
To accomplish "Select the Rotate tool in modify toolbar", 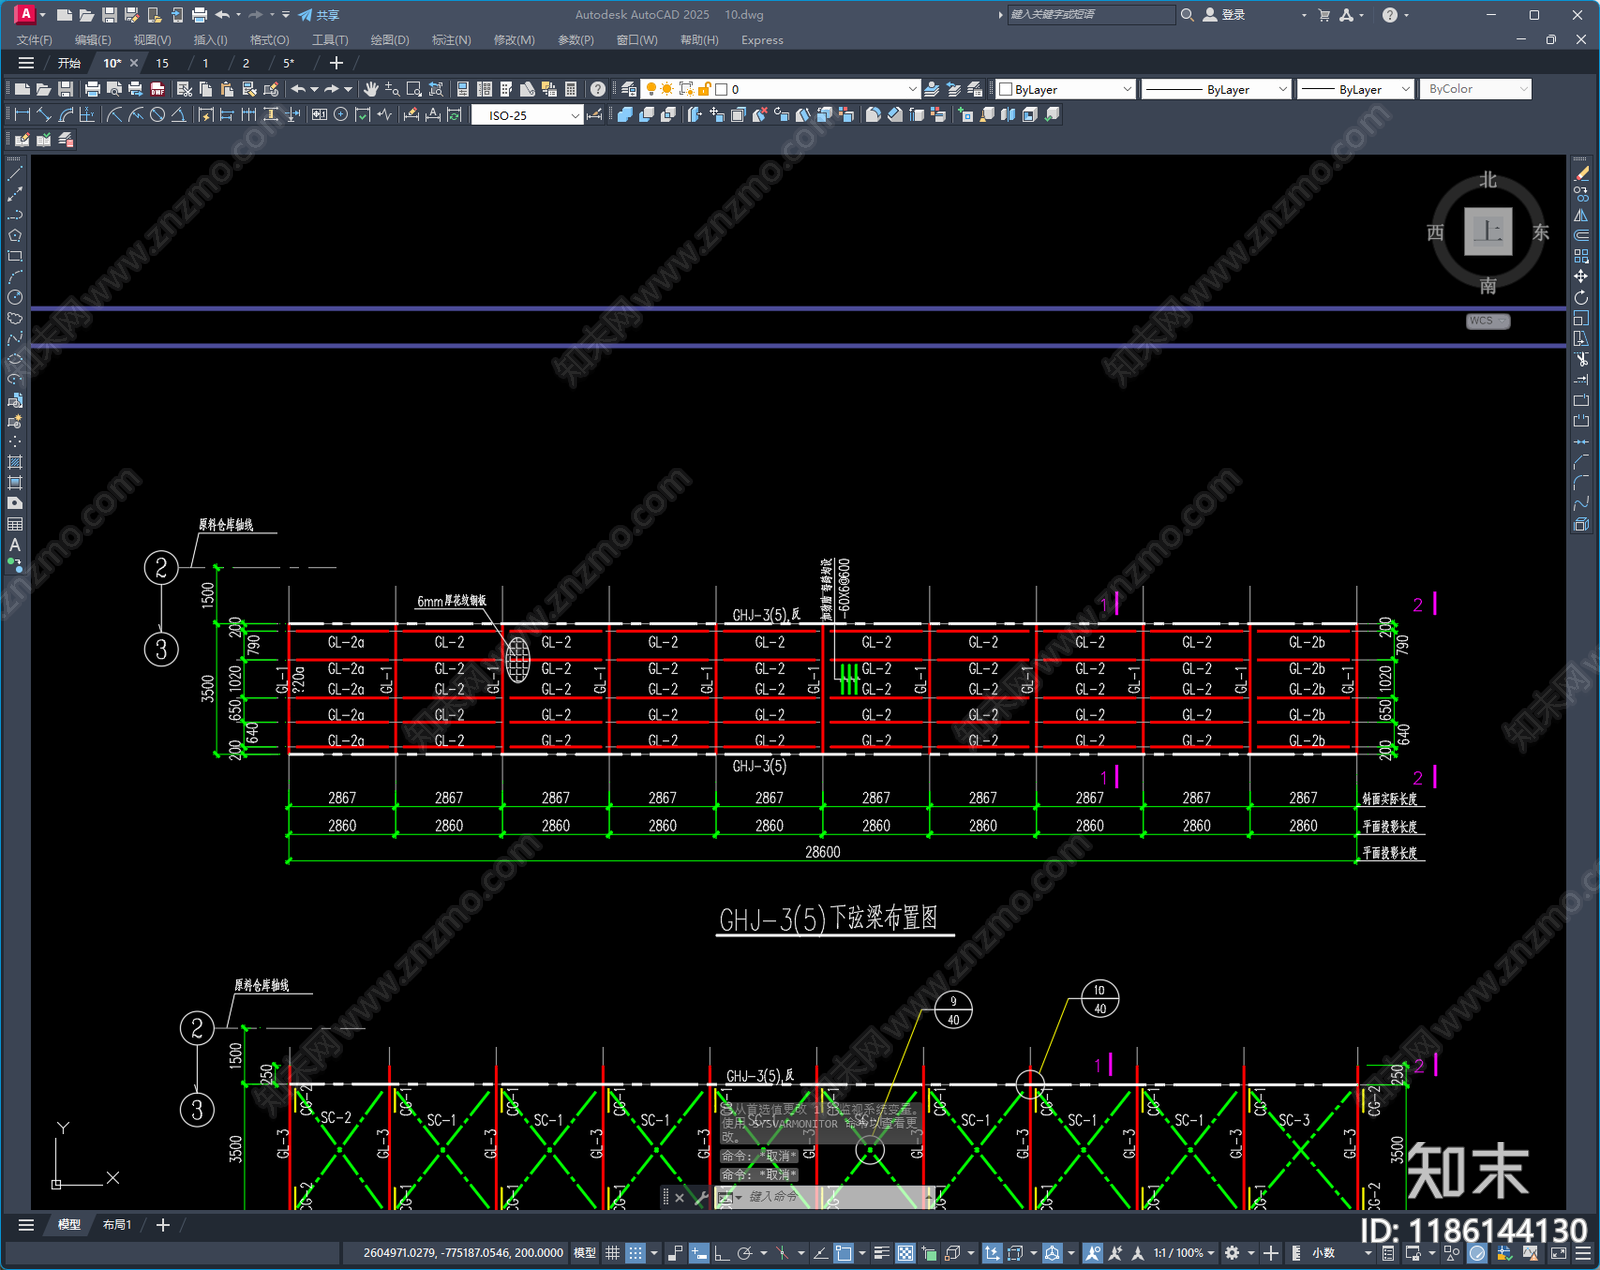I will click(x=1581, y=297).
